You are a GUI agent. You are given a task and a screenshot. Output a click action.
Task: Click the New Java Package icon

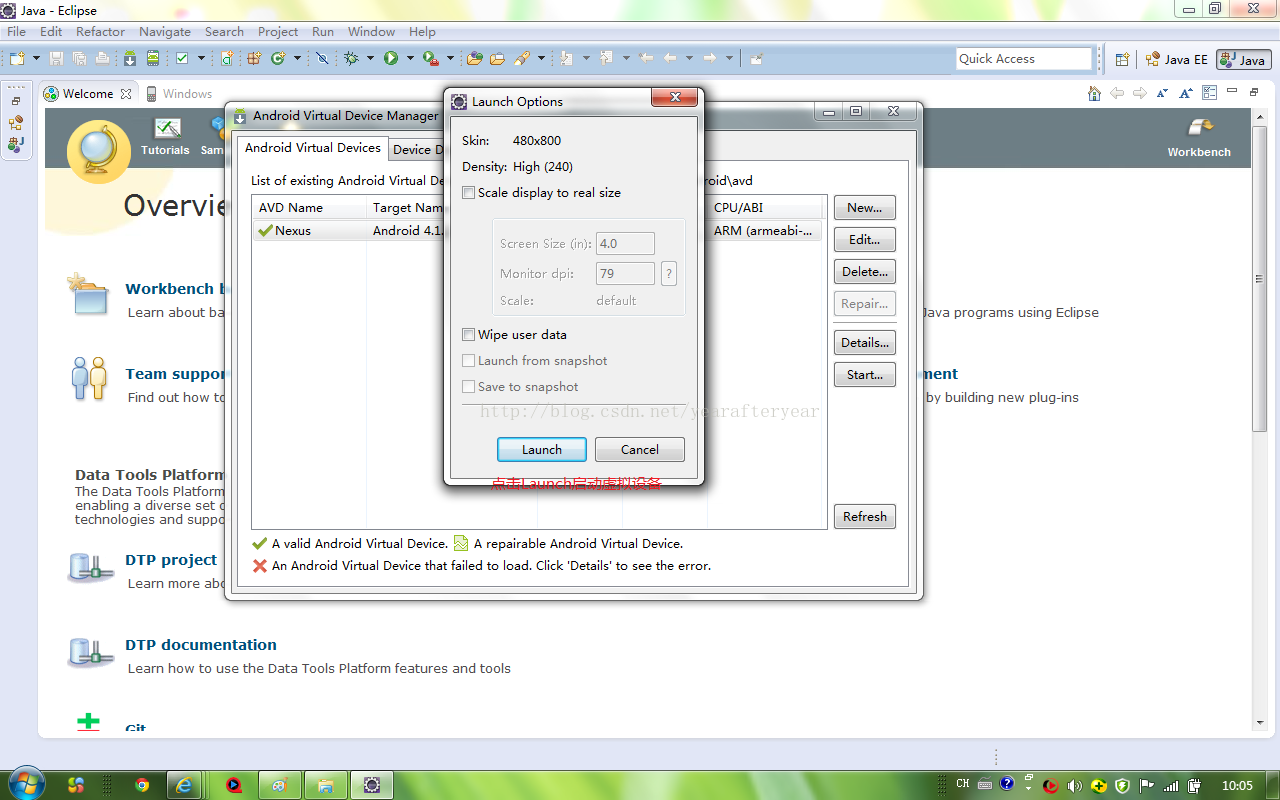click(x=254, y=58)
